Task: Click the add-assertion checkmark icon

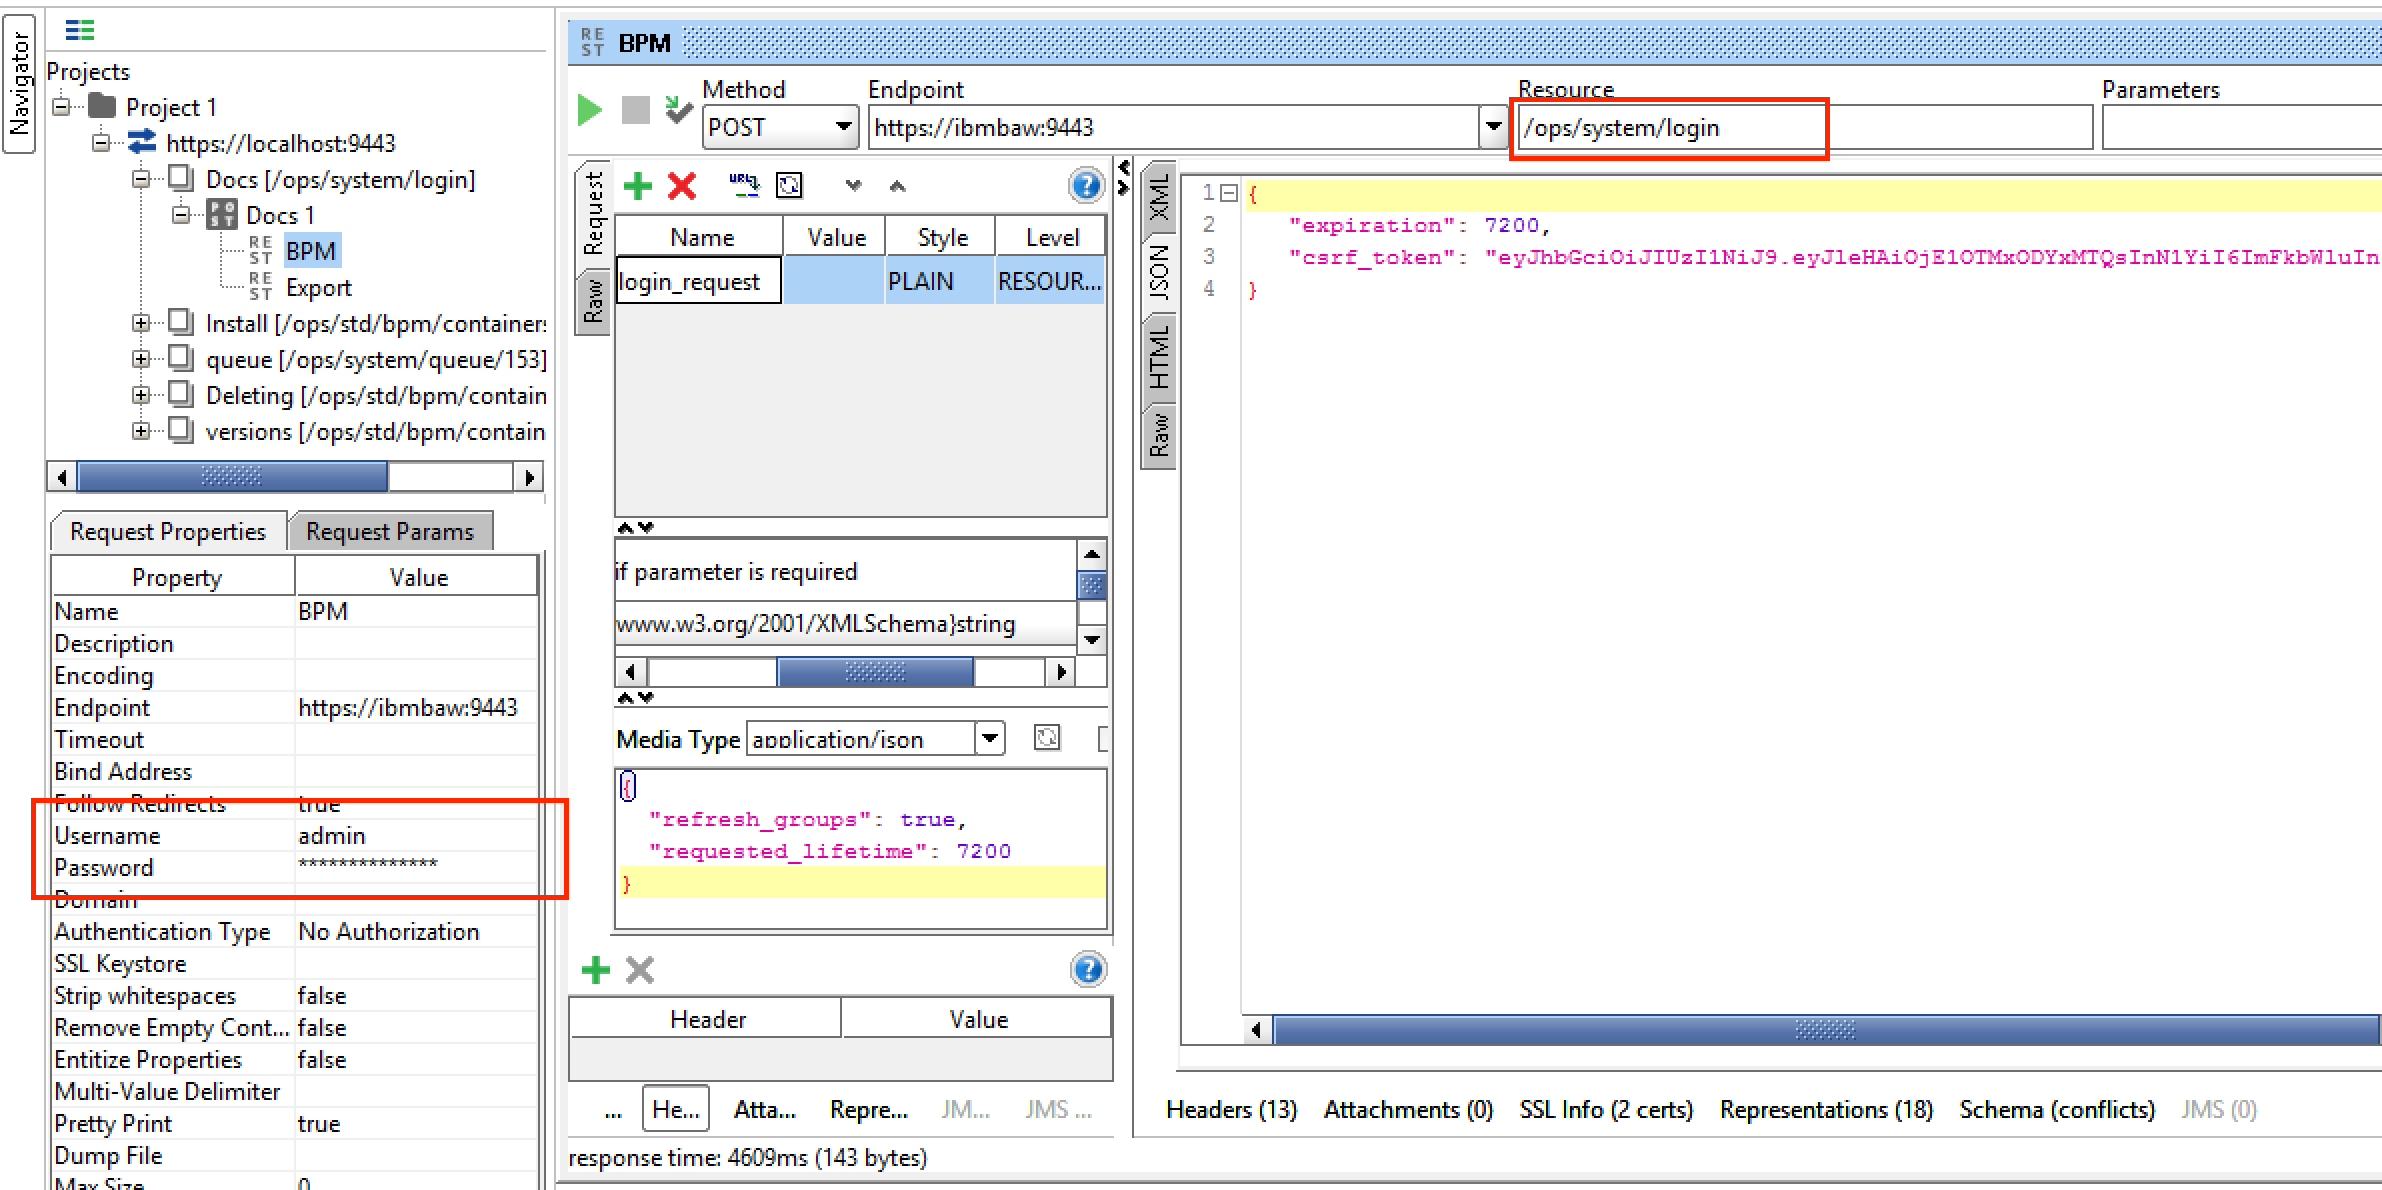Action: click(679, 110)
